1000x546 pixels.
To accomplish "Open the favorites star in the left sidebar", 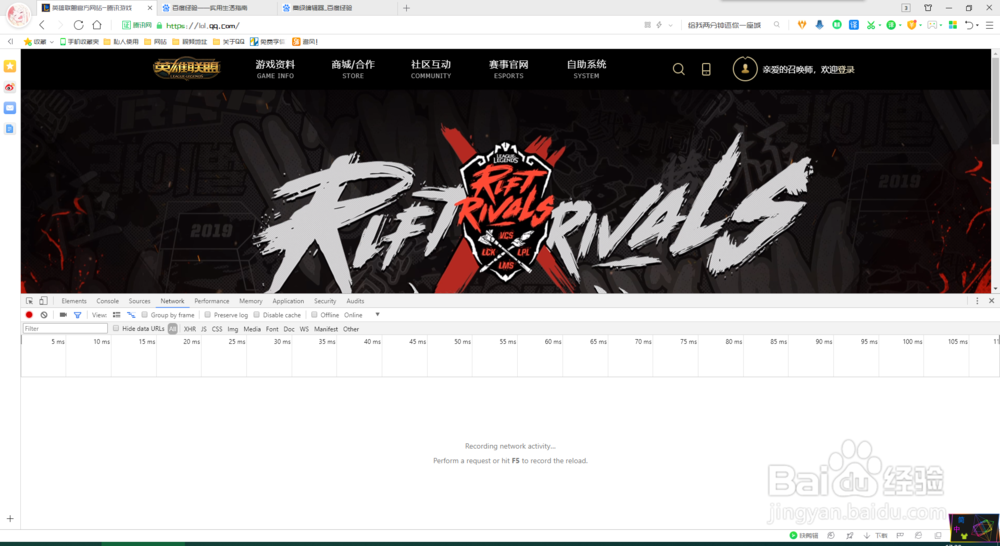I will [x=10, y=66].
